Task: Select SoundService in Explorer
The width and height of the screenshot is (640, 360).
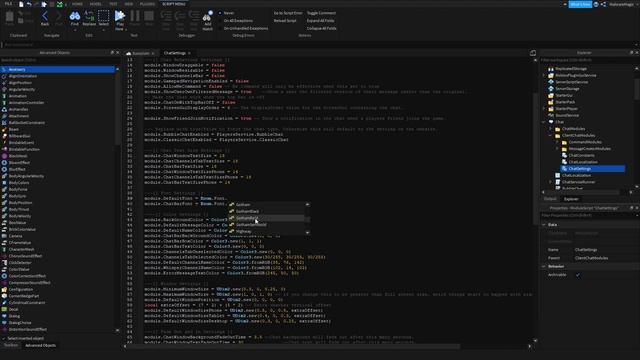Action: [x=567, y=115]
